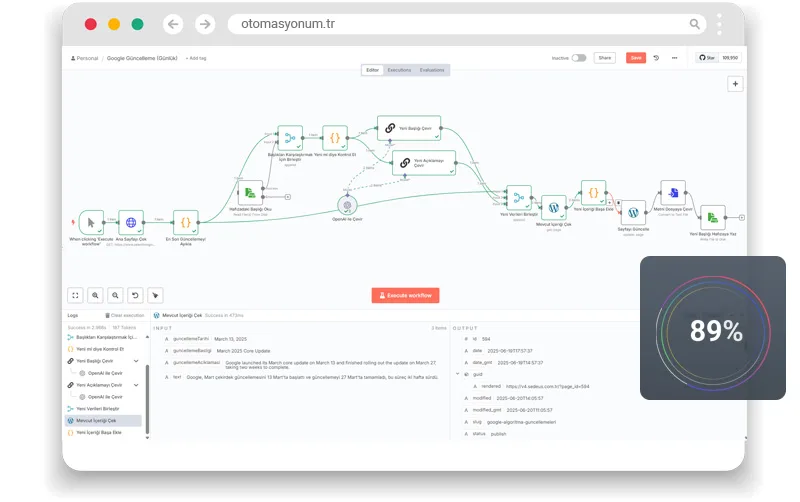Viewport: 800px width, 502px height.
Task: Open the En Son Güncellemeyi Ayıkla code node
Action: point(186,222)
